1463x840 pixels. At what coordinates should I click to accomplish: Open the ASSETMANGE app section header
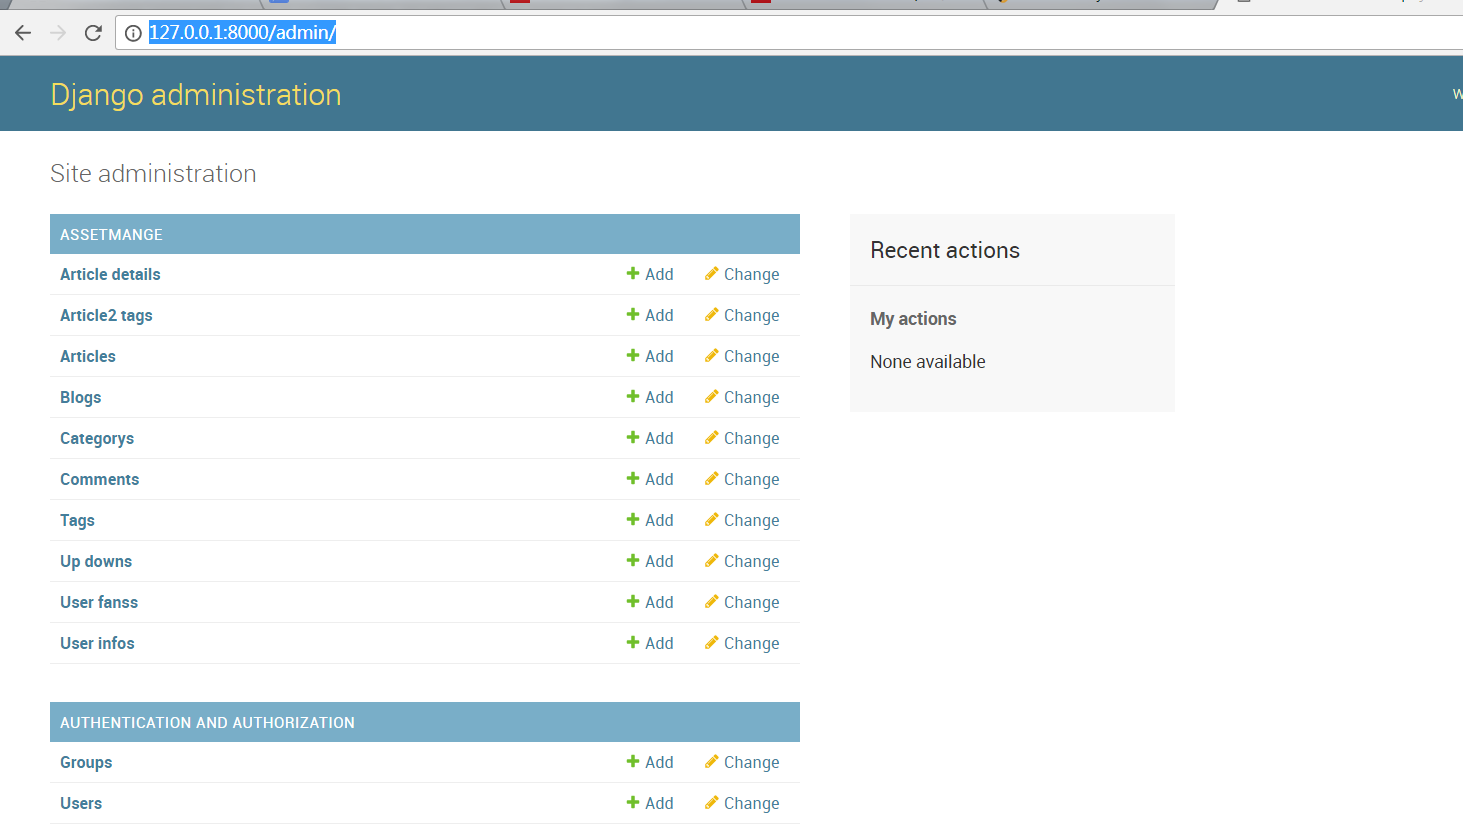pos(111,234)
